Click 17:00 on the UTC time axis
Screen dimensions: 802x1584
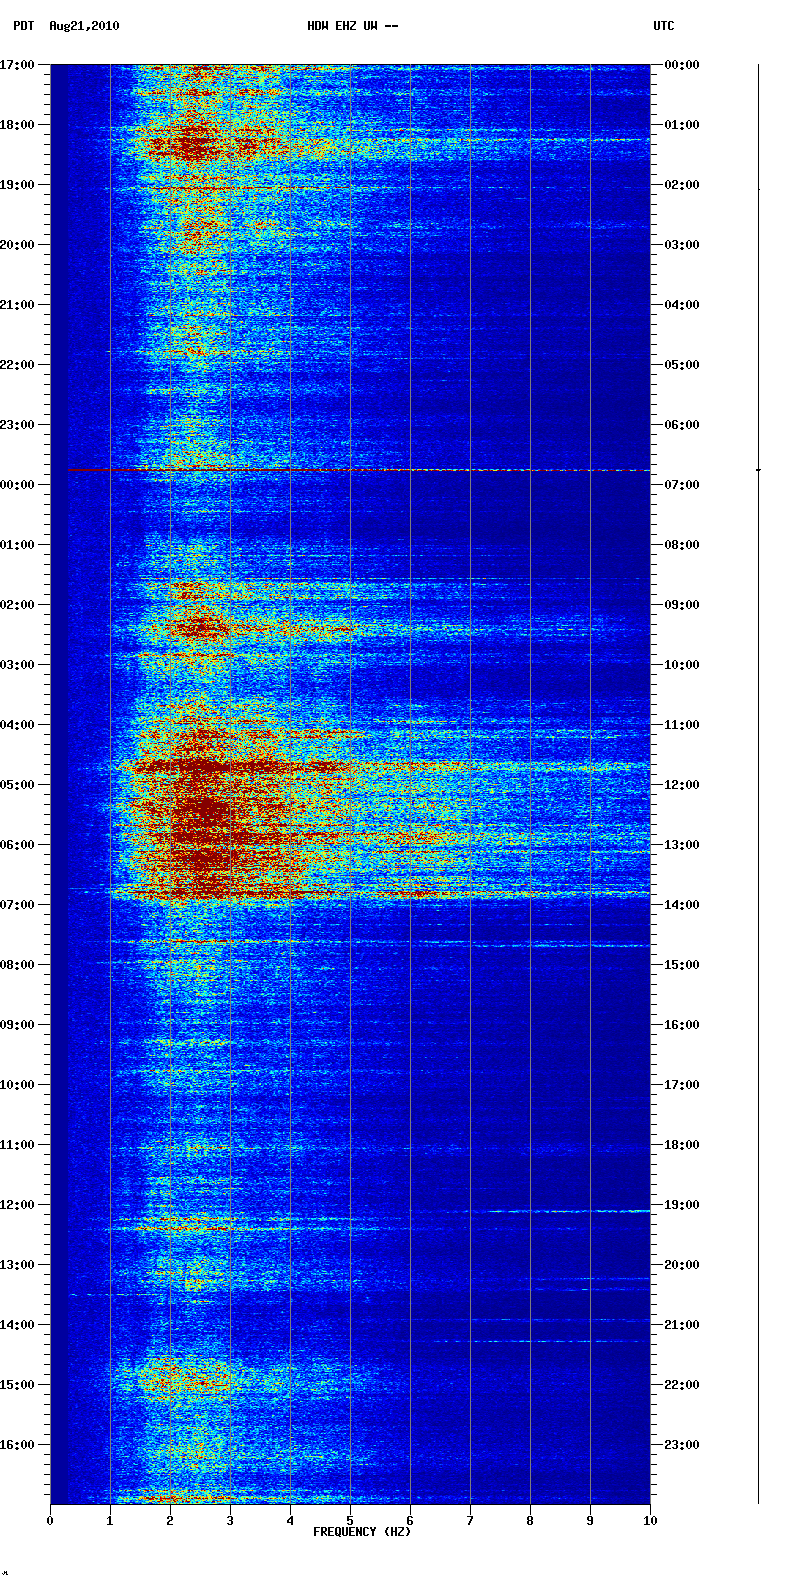pos(682,1085)
